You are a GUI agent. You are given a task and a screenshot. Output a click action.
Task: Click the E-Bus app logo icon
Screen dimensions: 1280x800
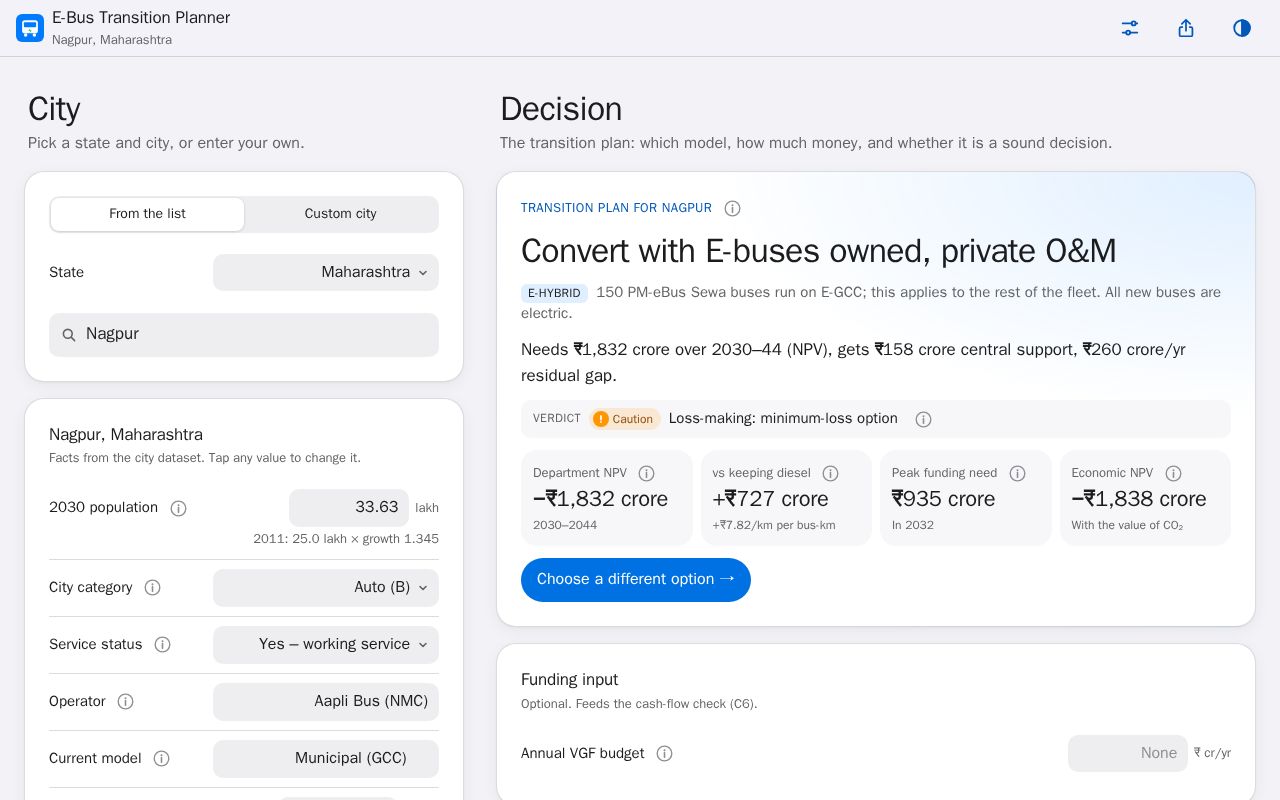[x=30, y=28]
